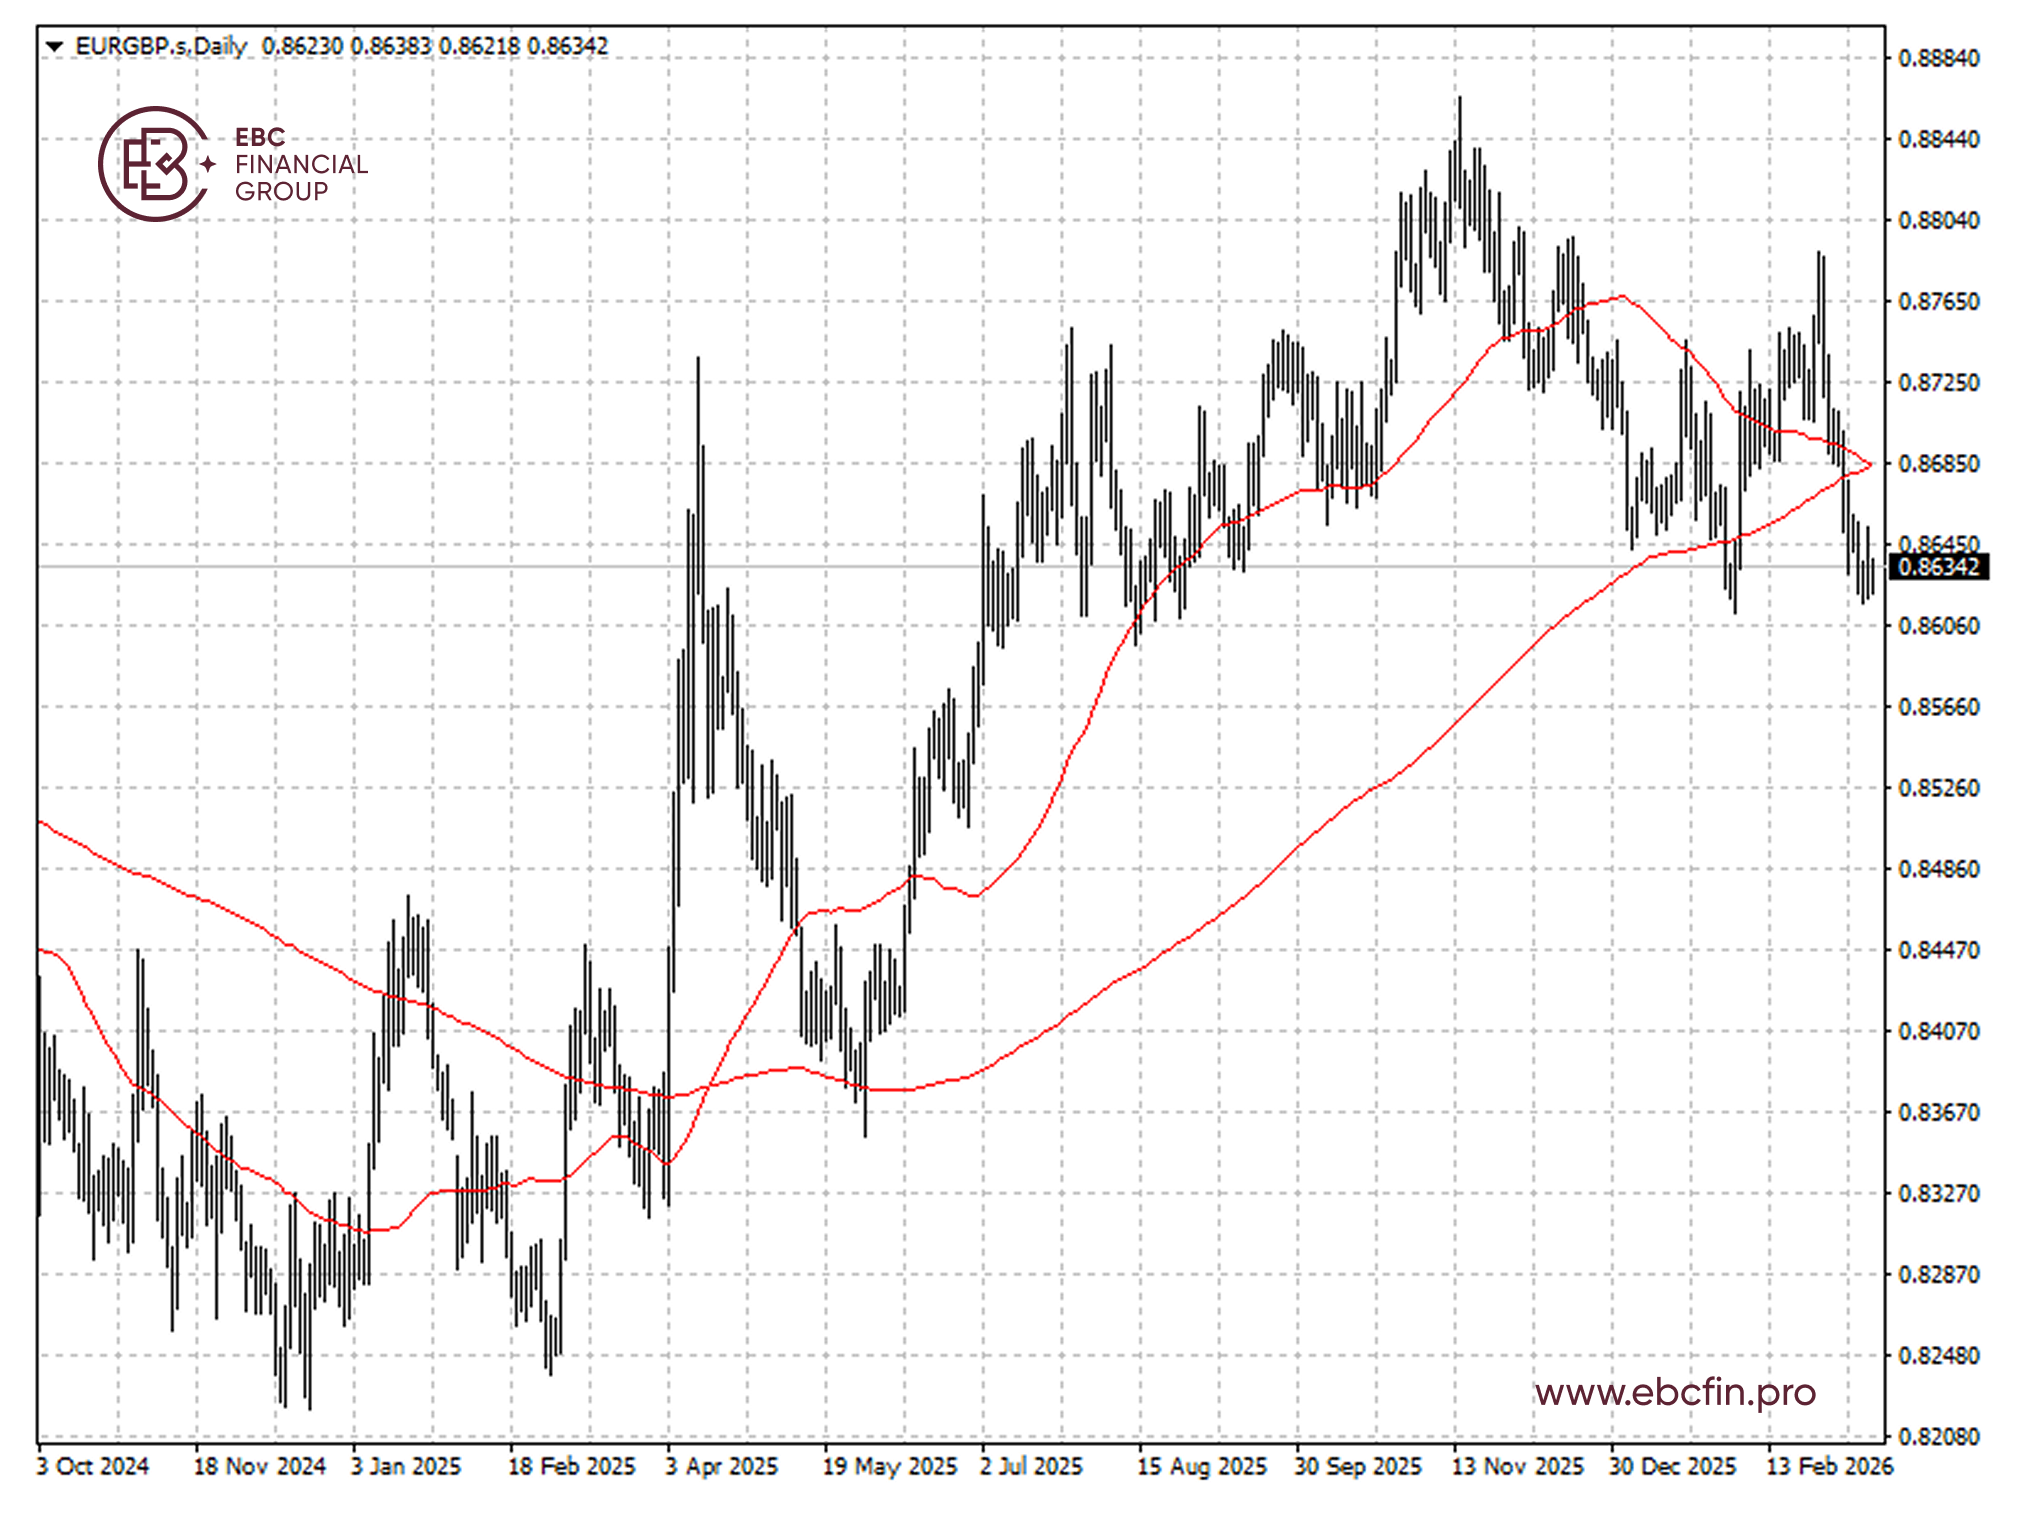2028x1514 pixels.
Task: Select the 13 Nov 2025 date label
Action: [x=1518, y=1466]
